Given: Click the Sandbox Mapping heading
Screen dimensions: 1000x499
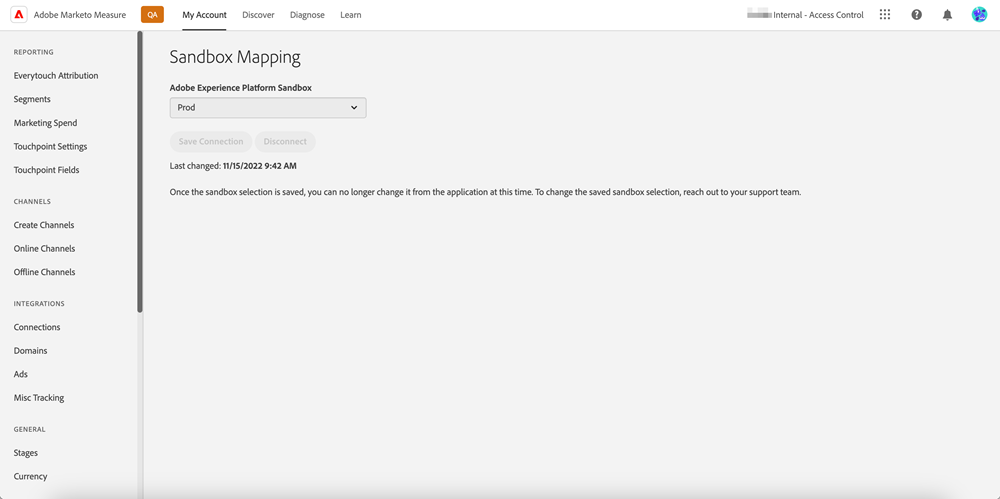Looking at the screenshot, I should point(235,57).
